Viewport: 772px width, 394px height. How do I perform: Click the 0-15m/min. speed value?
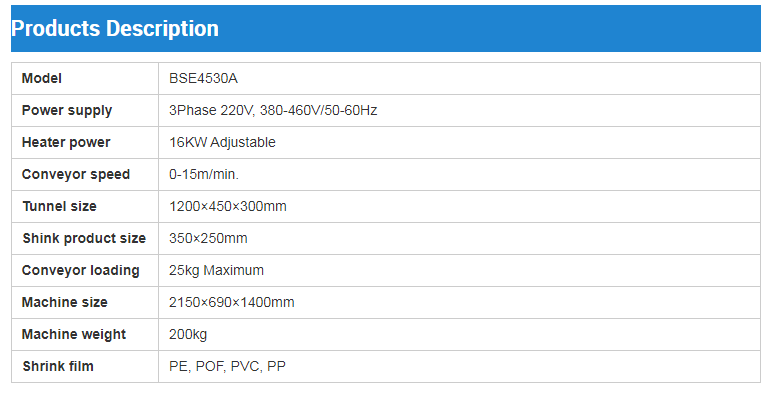pos(204,174)
